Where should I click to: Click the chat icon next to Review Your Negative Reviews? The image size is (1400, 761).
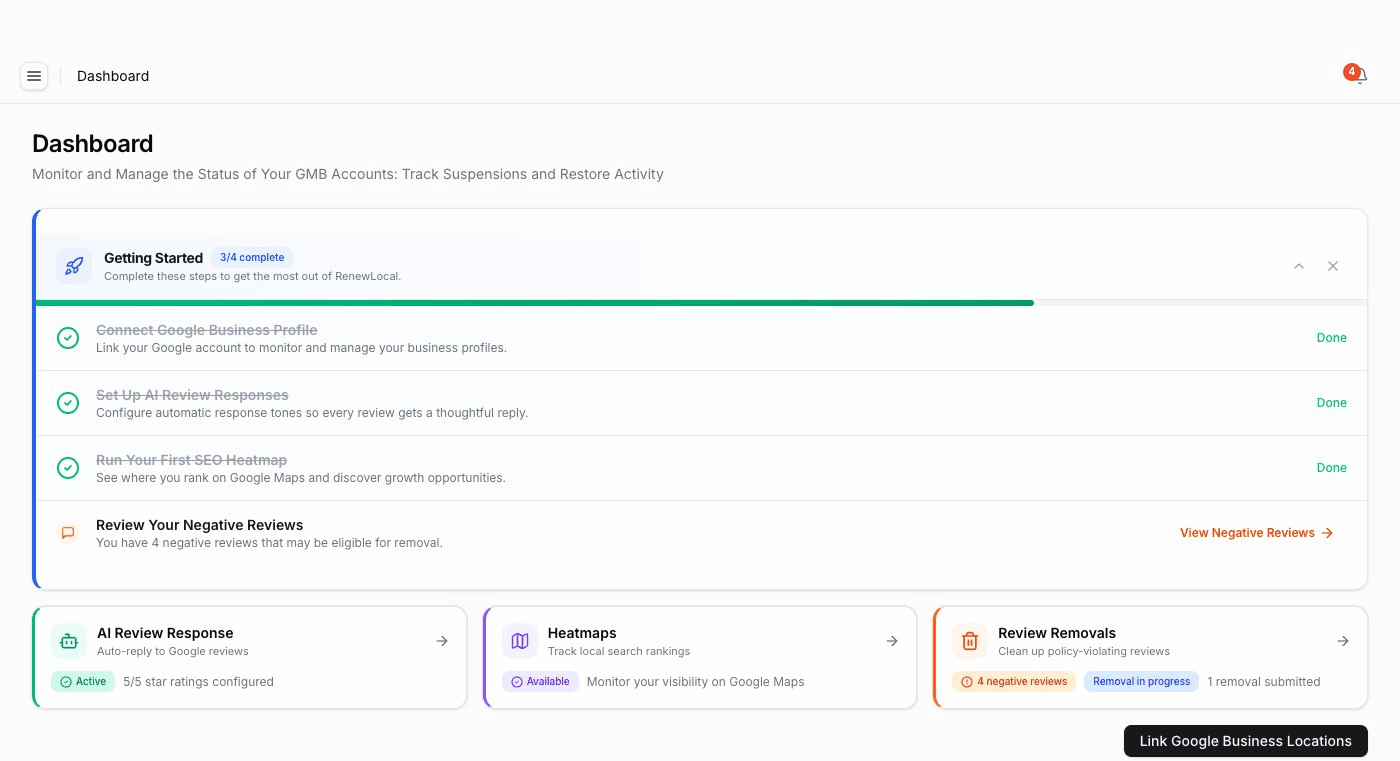point(68,533)
